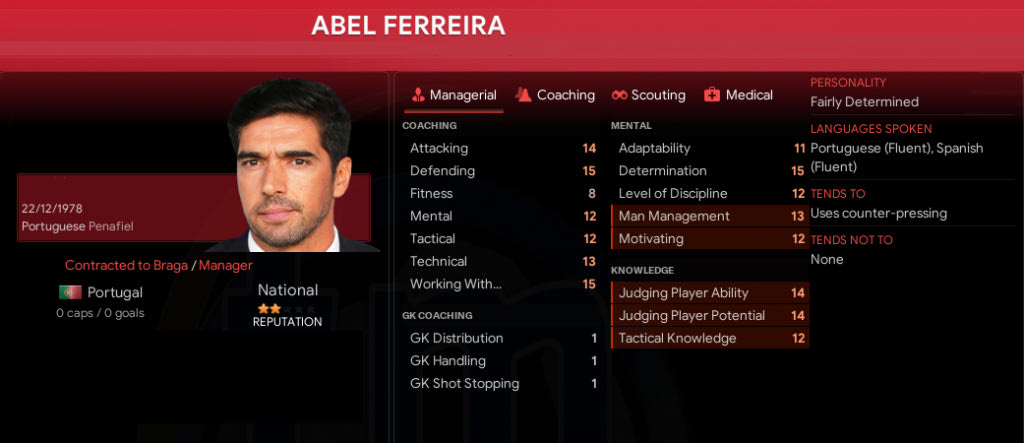Click the Penafiel birthplace link
The width and height of the screenshot is (1024, 443).
click(110, 227)
